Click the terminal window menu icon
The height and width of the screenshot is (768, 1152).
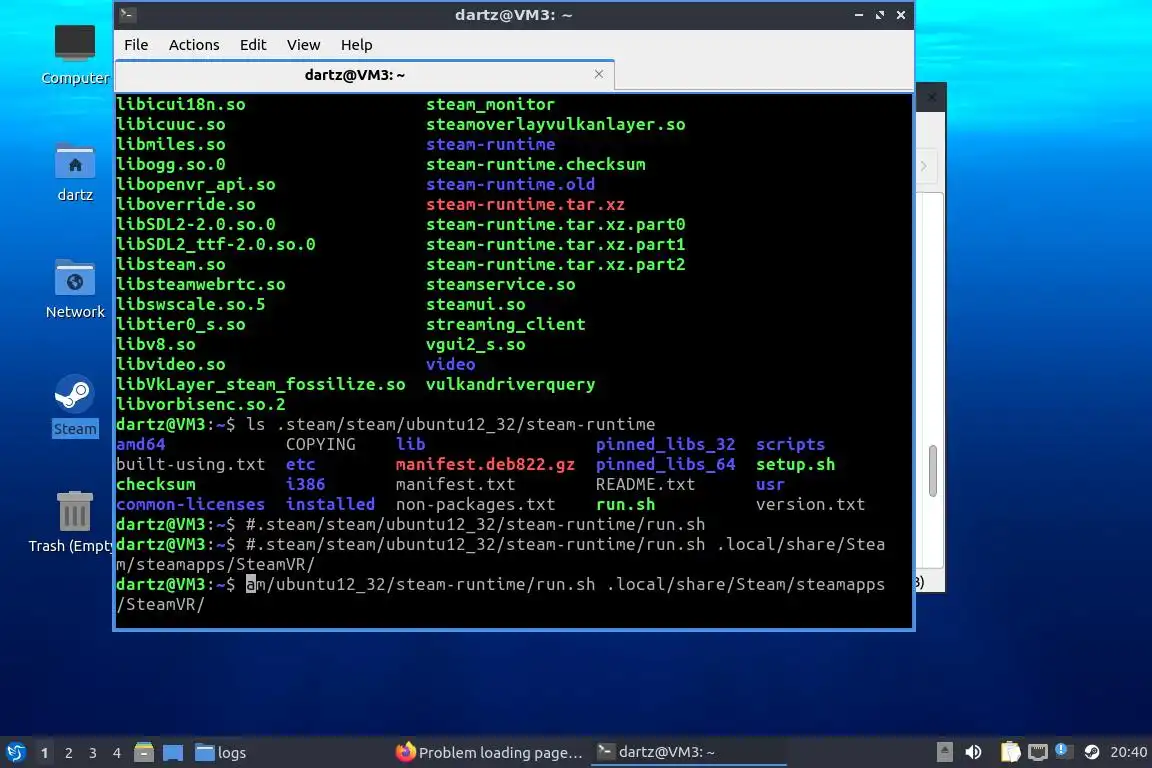127,14
